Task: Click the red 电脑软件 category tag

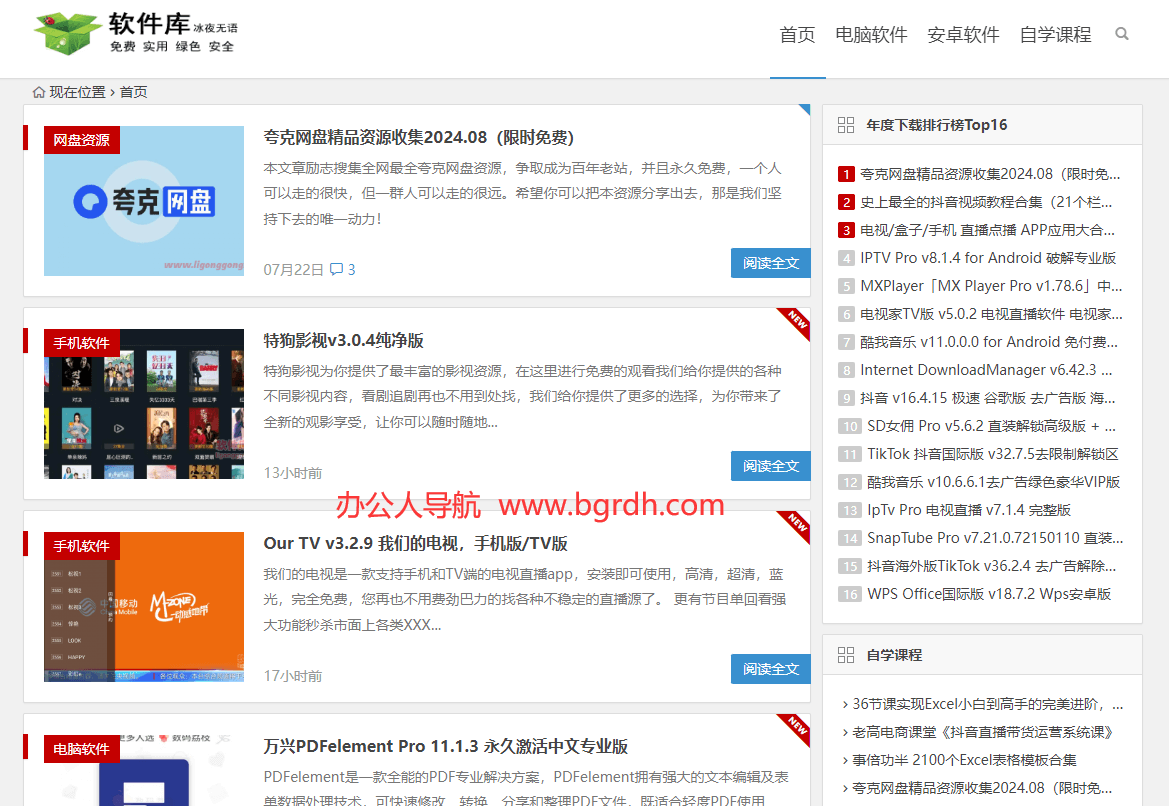Action: tap(82, 749)
